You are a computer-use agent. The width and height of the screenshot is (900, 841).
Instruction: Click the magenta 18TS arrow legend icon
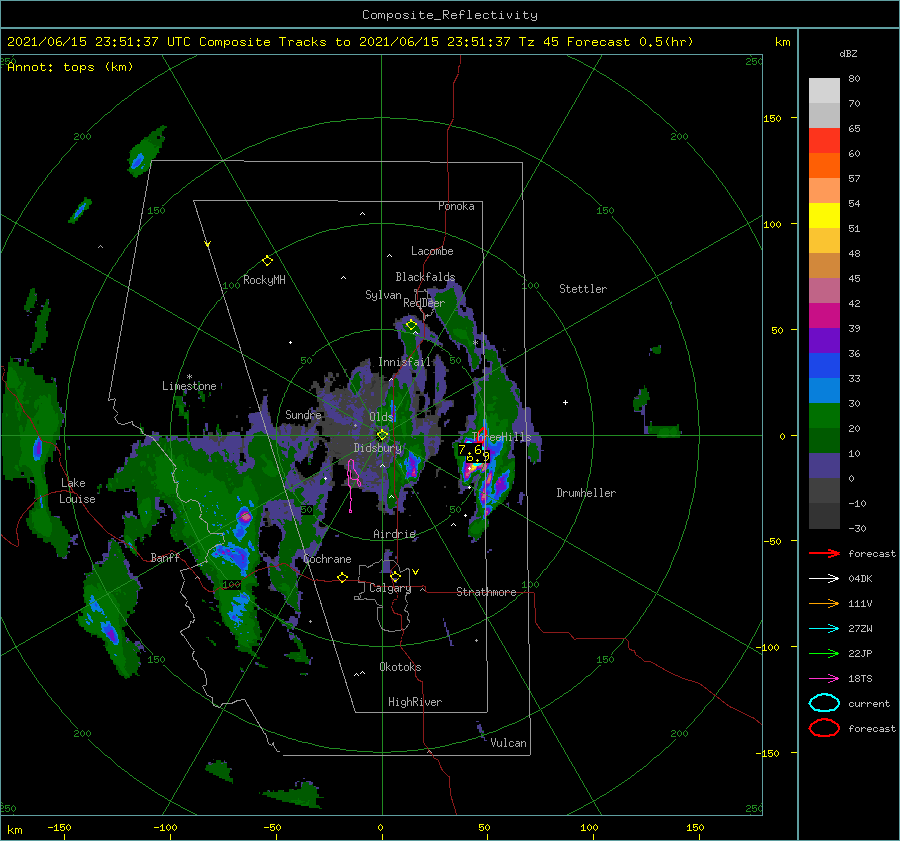(x=824, y=679)
